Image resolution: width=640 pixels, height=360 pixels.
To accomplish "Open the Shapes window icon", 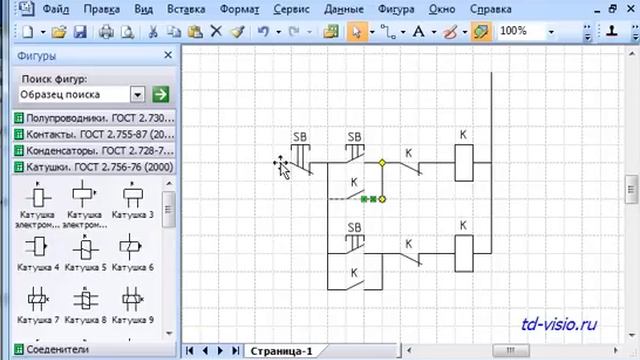I will tap(331, 31).
